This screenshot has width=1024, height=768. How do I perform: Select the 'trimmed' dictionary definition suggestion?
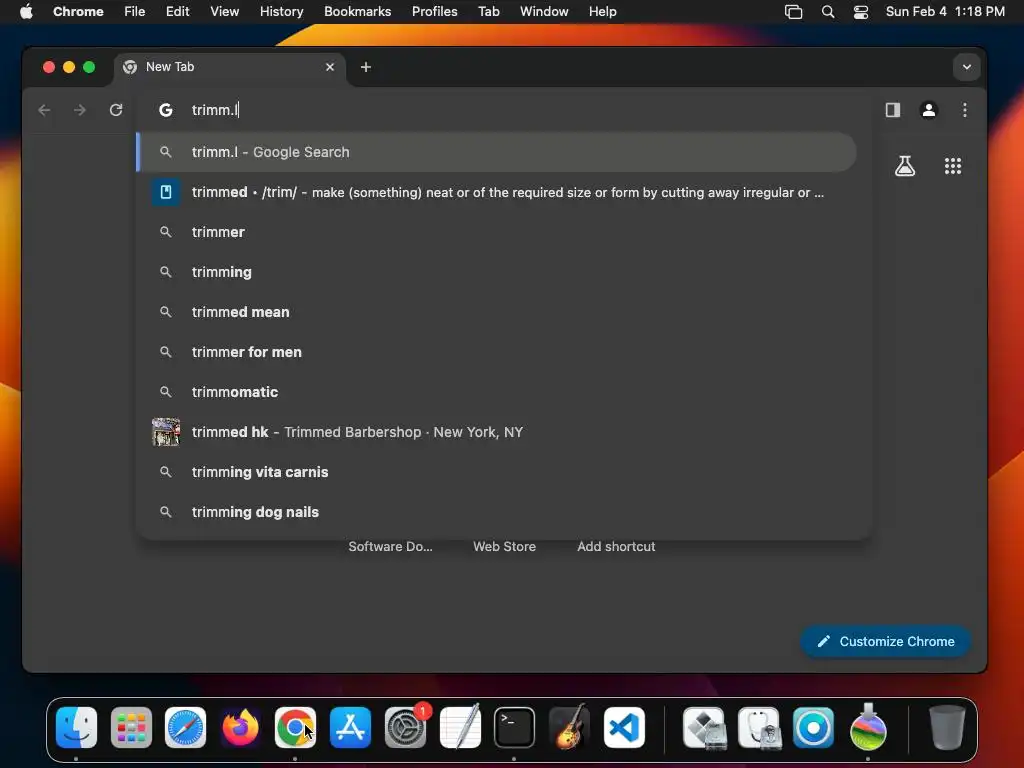[496, 192]
